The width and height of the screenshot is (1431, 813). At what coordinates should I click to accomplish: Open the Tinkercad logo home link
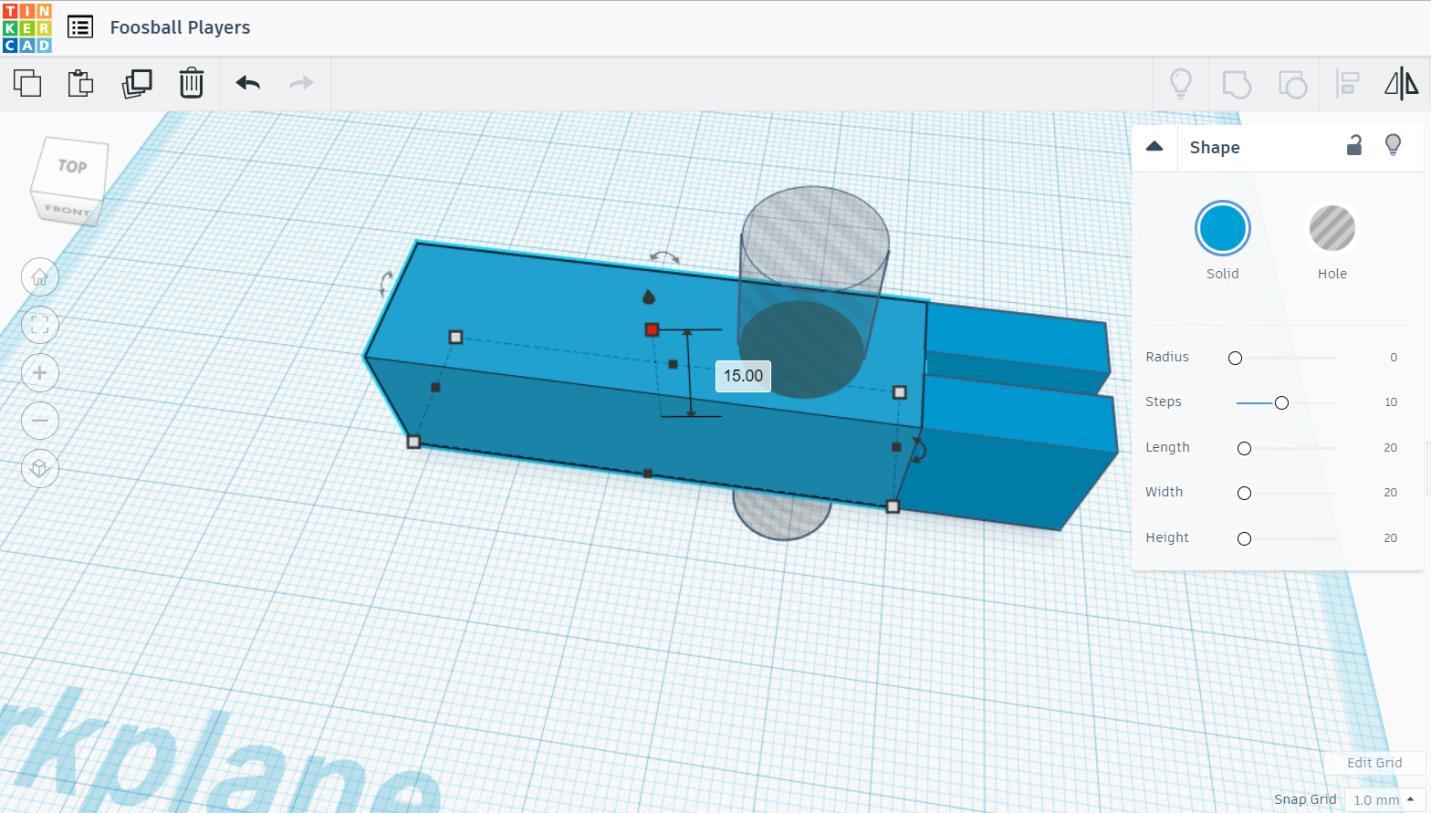[27, 27]
